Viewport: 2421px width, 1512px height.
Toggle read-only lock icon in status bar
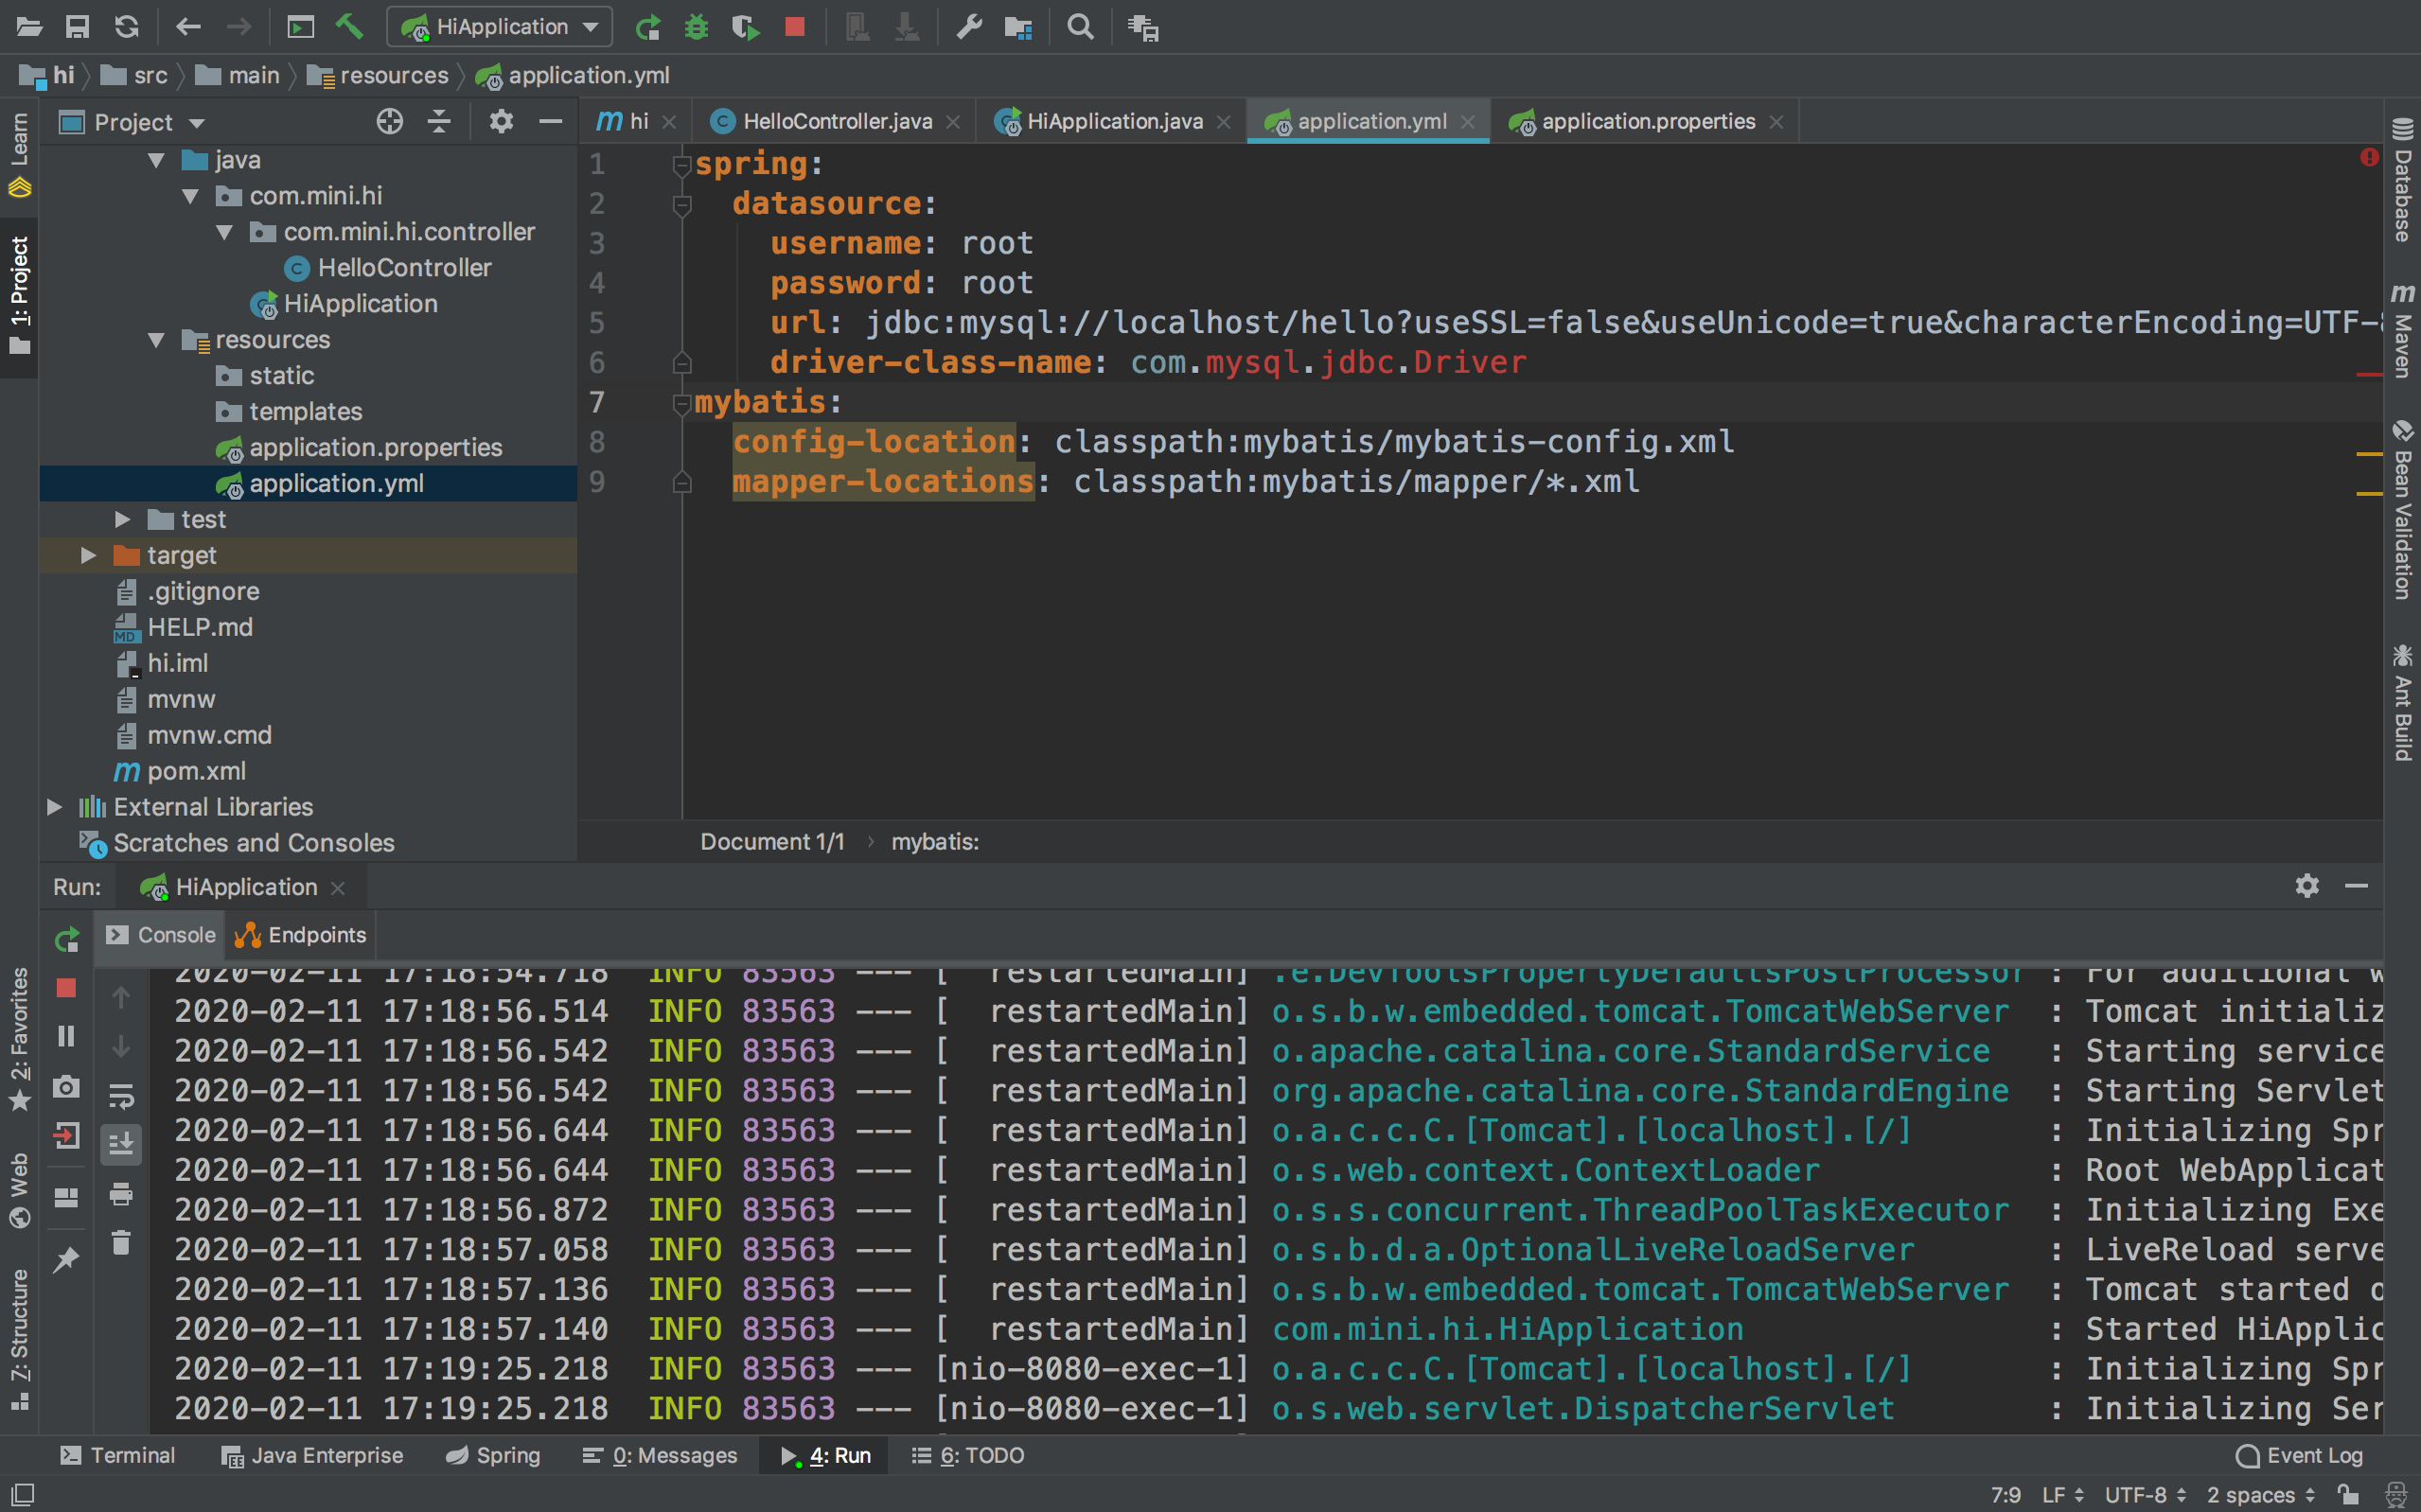pyautogui.click(x=2347, y=1494)
